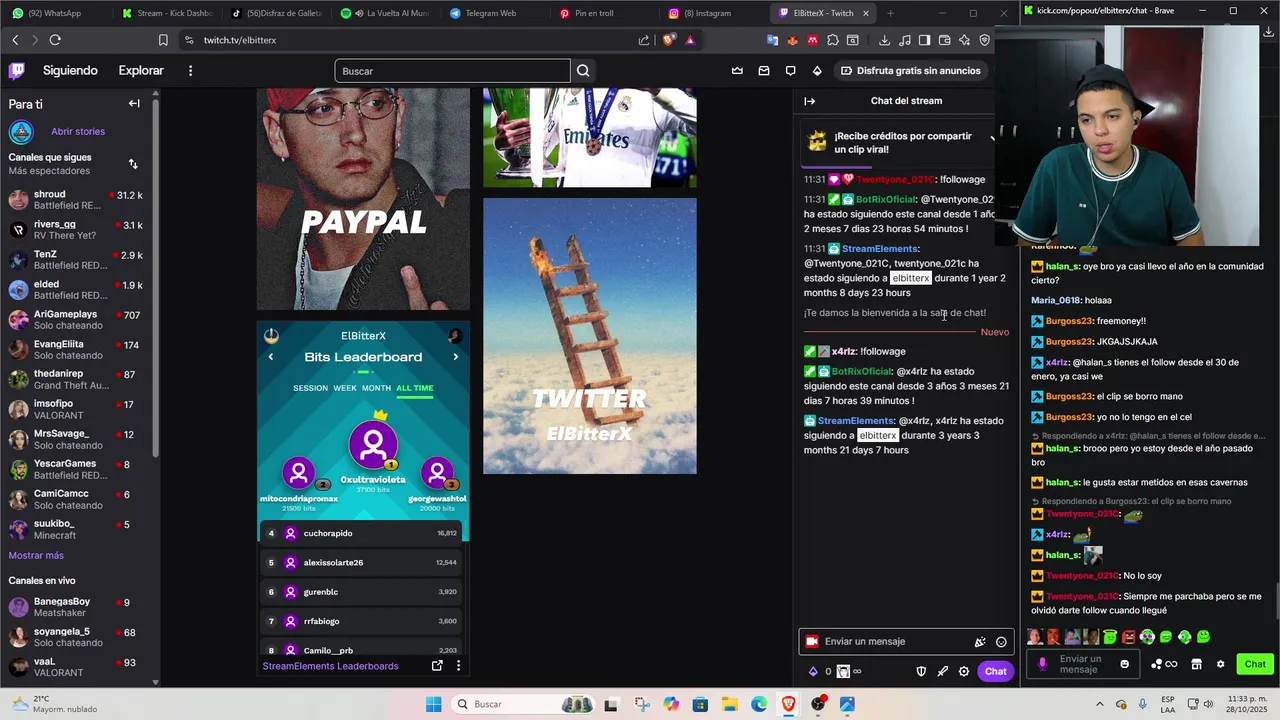Open StreamElements leaderboard in new window
Image resolution: width=1280 pixels, height=720 pixels.
tap(437, 666)
